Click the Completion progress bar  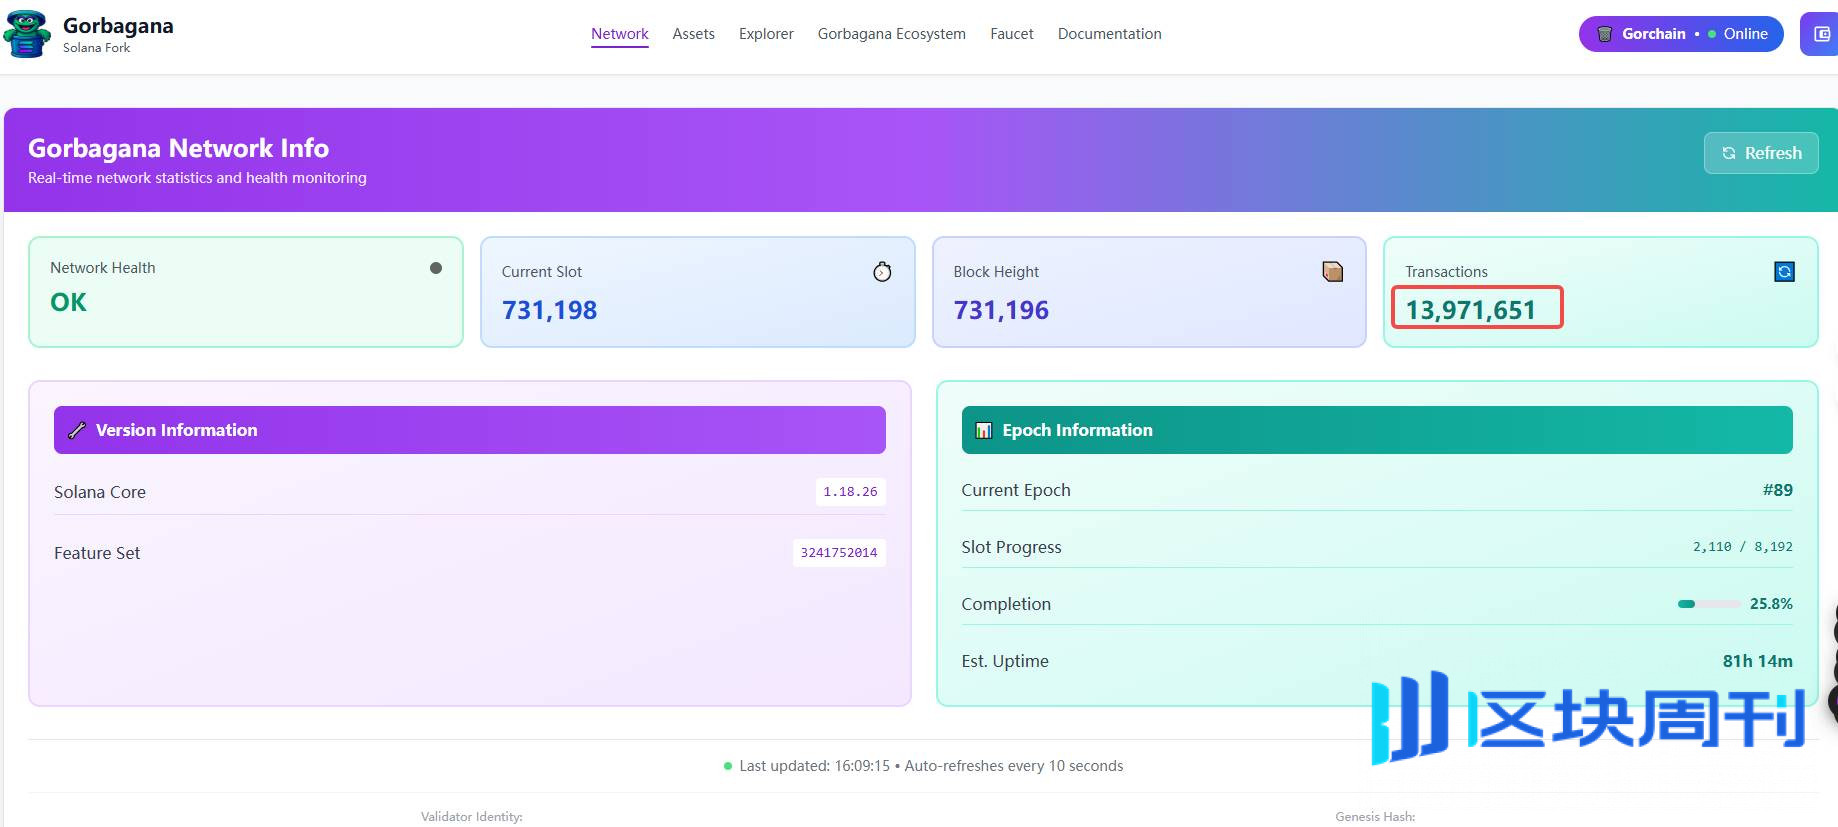click(x=1709, y=604)
